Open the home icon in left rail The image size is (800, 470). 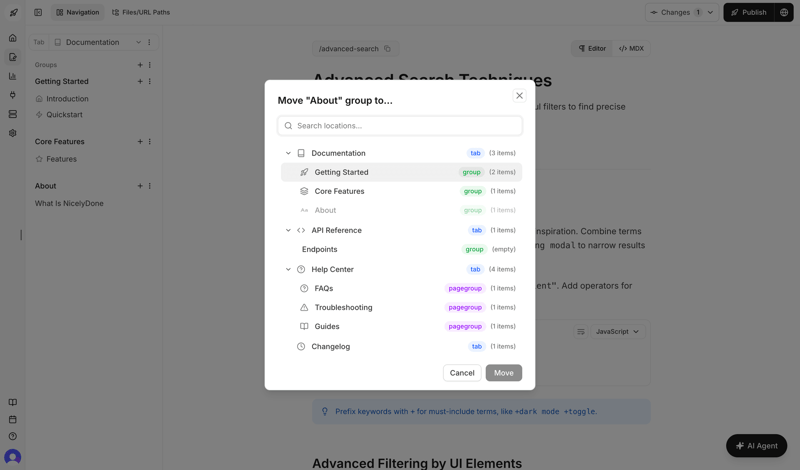tap(13, 38)
